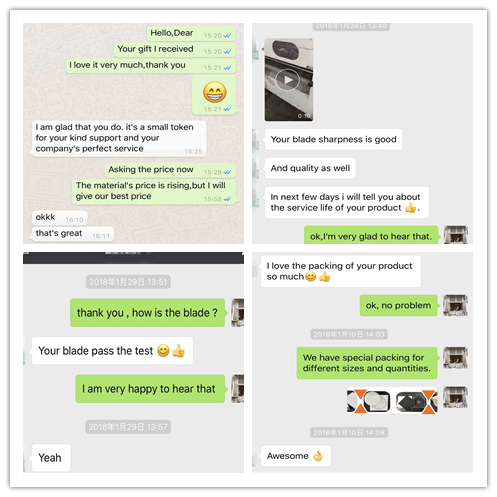
Task: Open the round white packing photo
Action: 369,400
